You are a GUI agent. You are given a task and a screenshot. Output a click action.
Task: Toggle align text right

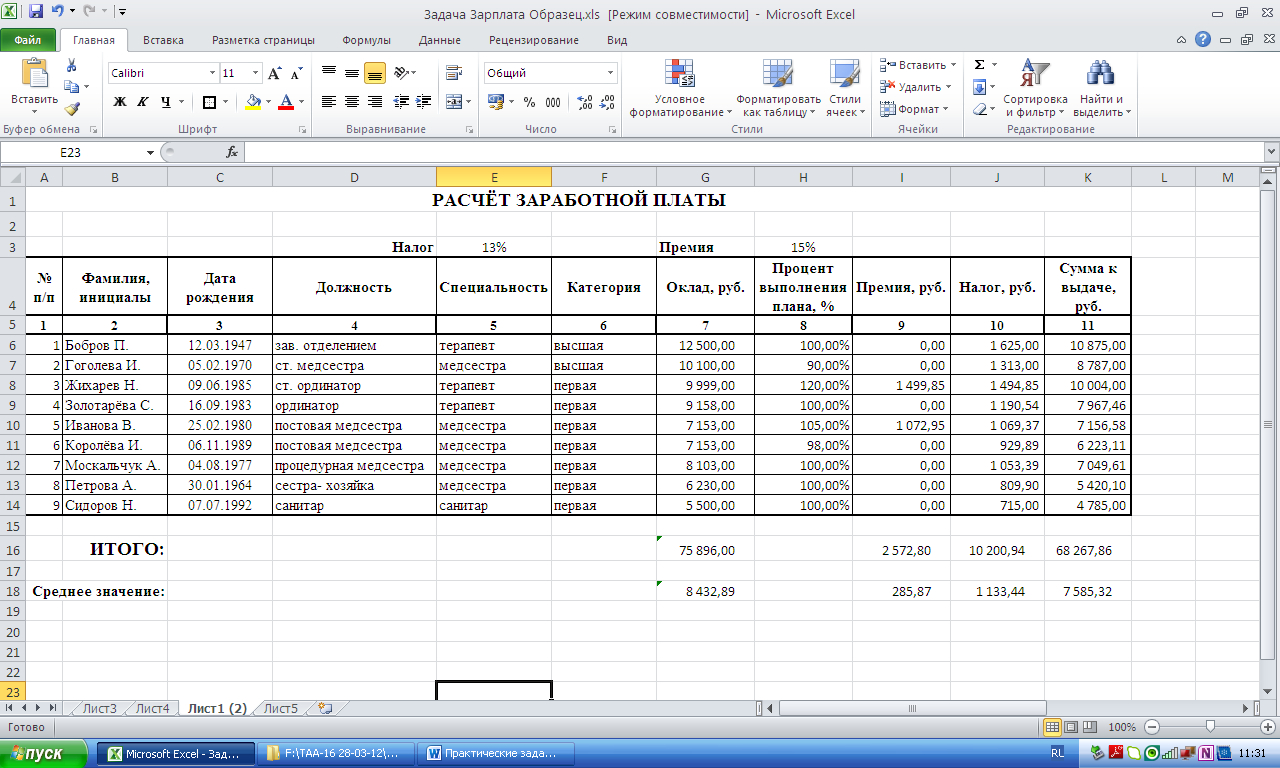(x=375, y=101)
